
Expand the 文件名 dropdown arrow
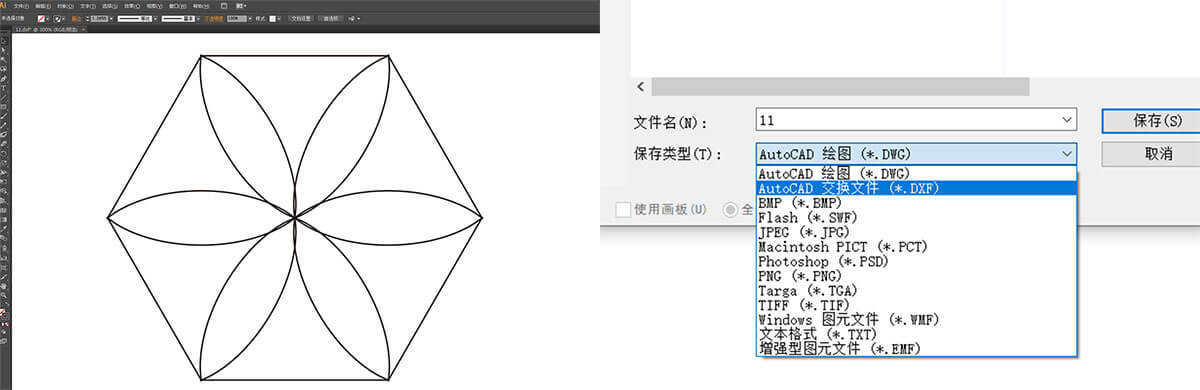pos(1067,121)
